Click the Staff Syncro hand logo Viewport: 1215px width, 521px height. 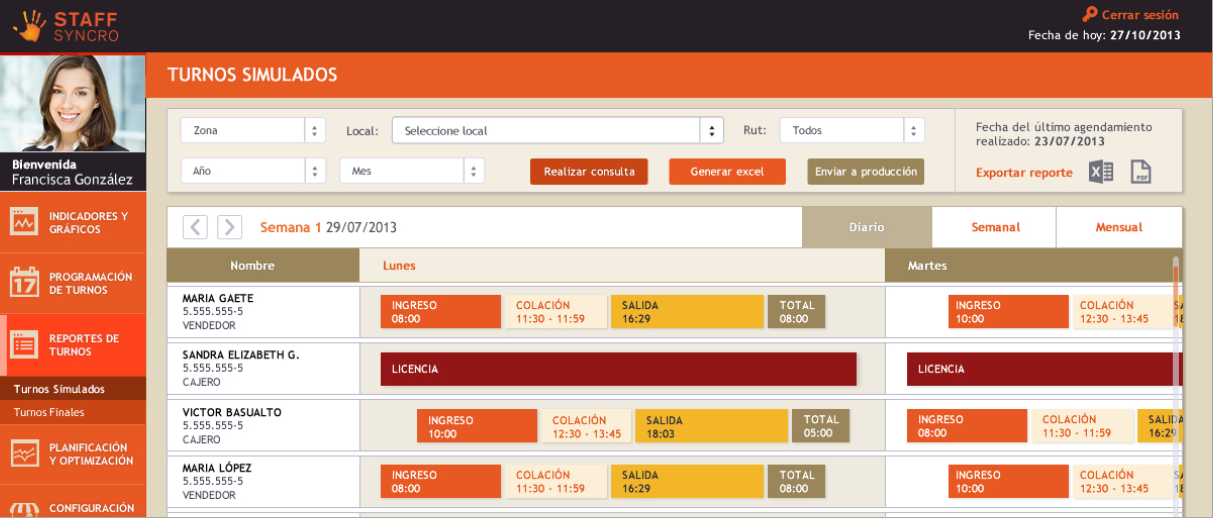point(29,26)
